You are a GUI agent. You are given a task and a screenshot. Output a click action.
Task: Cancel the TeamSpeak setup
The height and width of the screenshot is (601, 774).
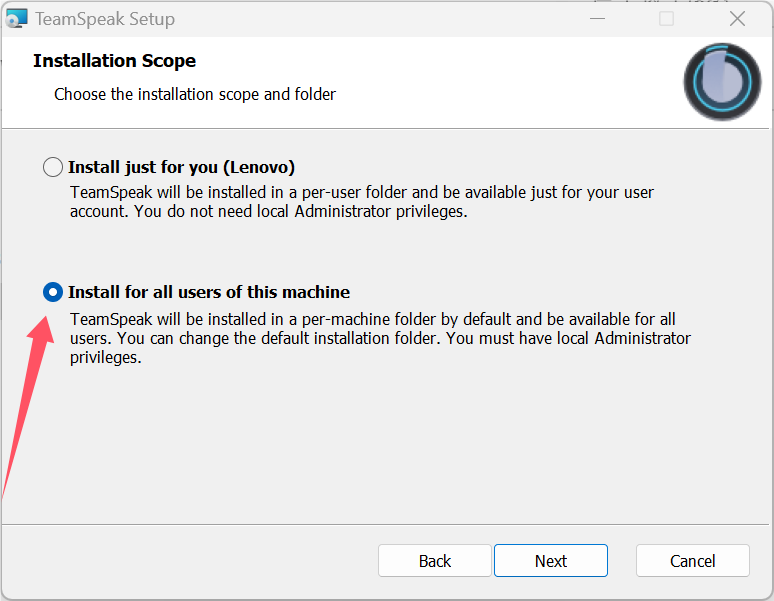[x=693, y=561]
